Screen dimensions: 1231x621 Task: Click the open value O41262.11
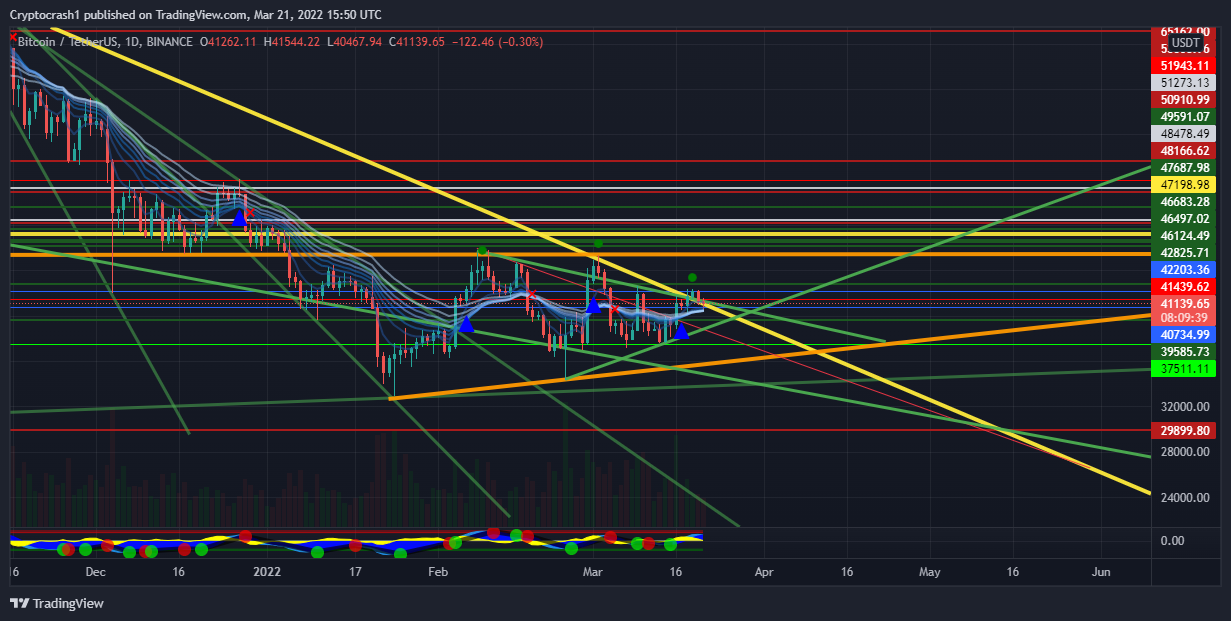pos(228,42)
